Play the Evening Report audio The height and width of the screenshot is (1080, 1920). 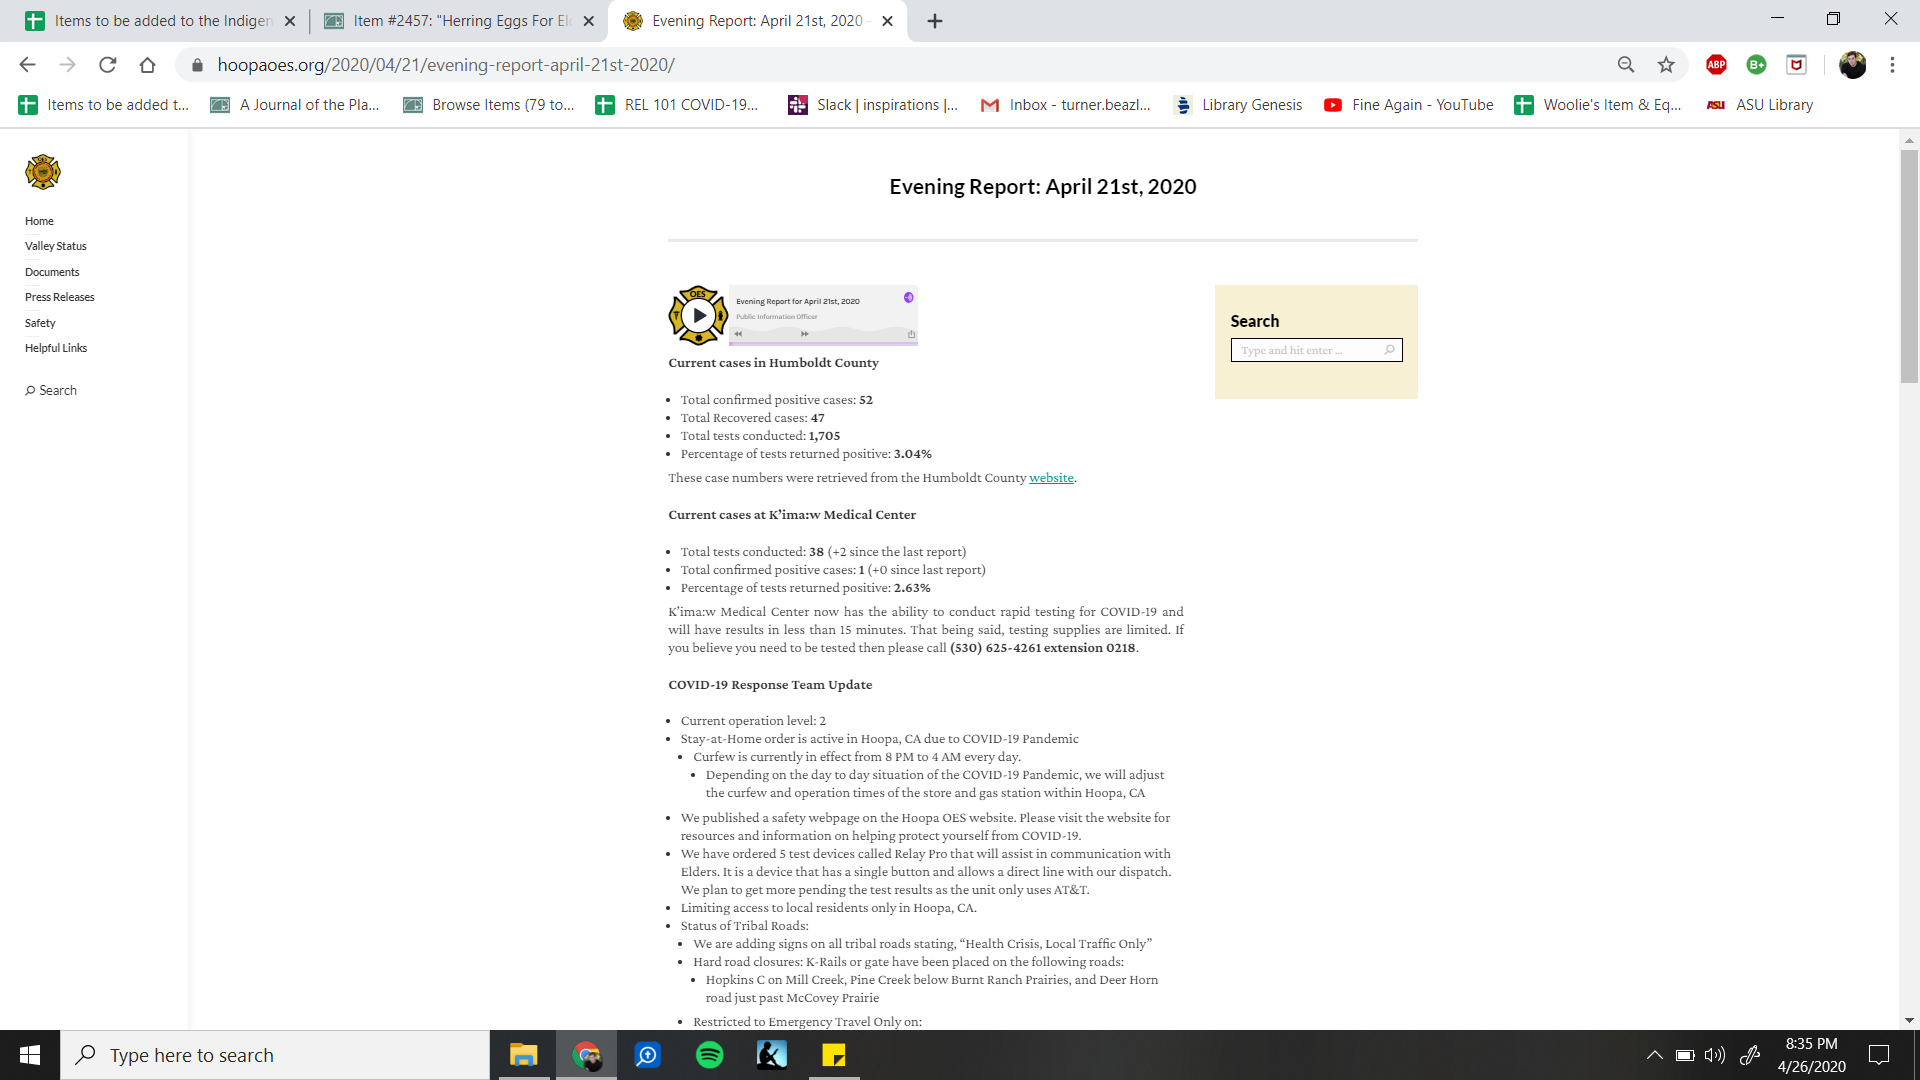(x=699, y=316)
